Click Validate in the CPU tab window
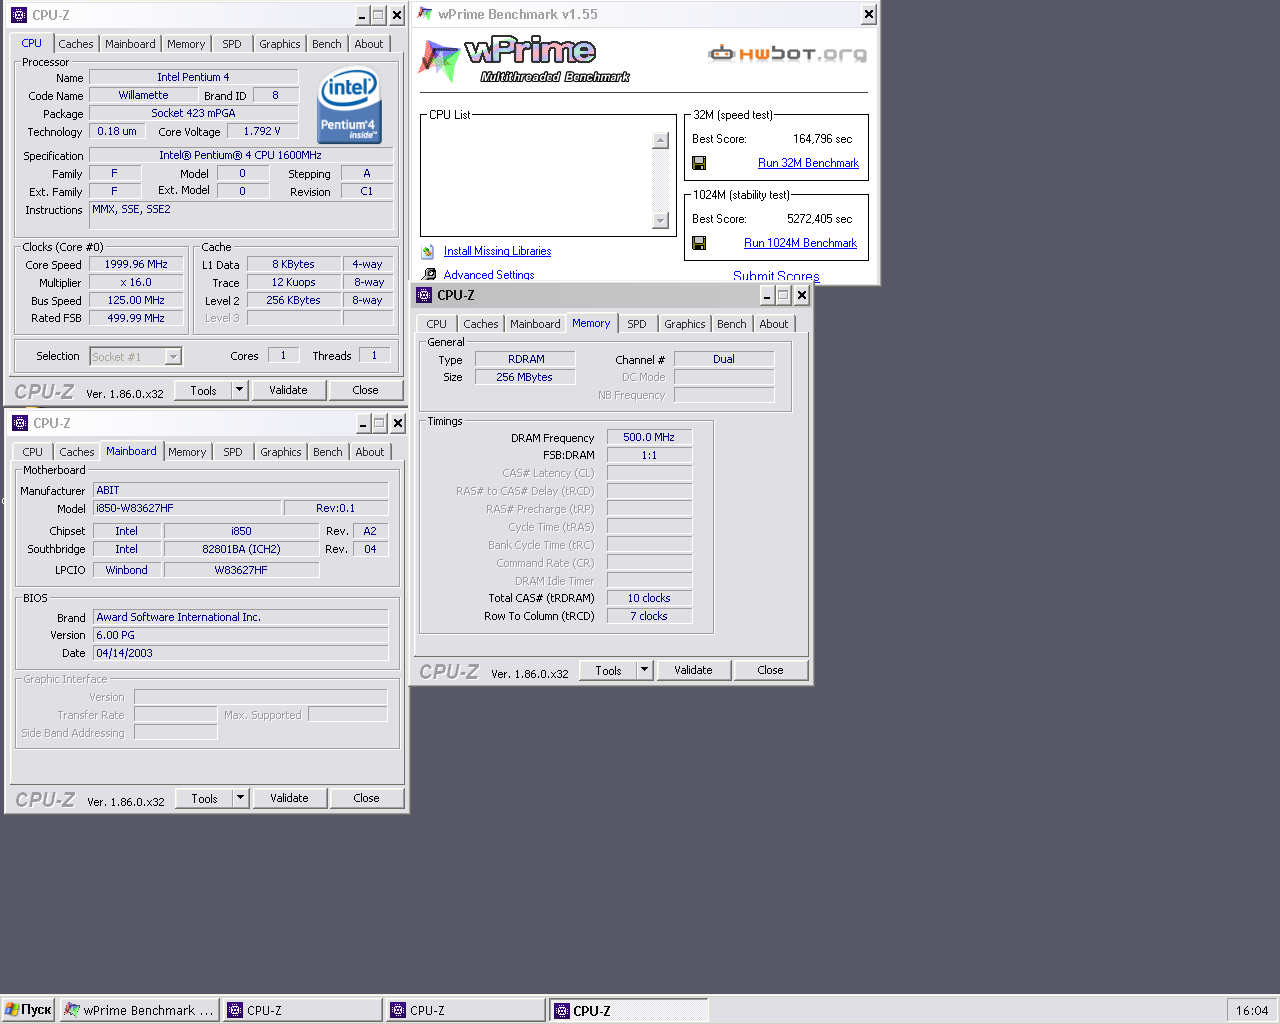This screenshot has width=1280, height=1024. [x=288, y=390]
